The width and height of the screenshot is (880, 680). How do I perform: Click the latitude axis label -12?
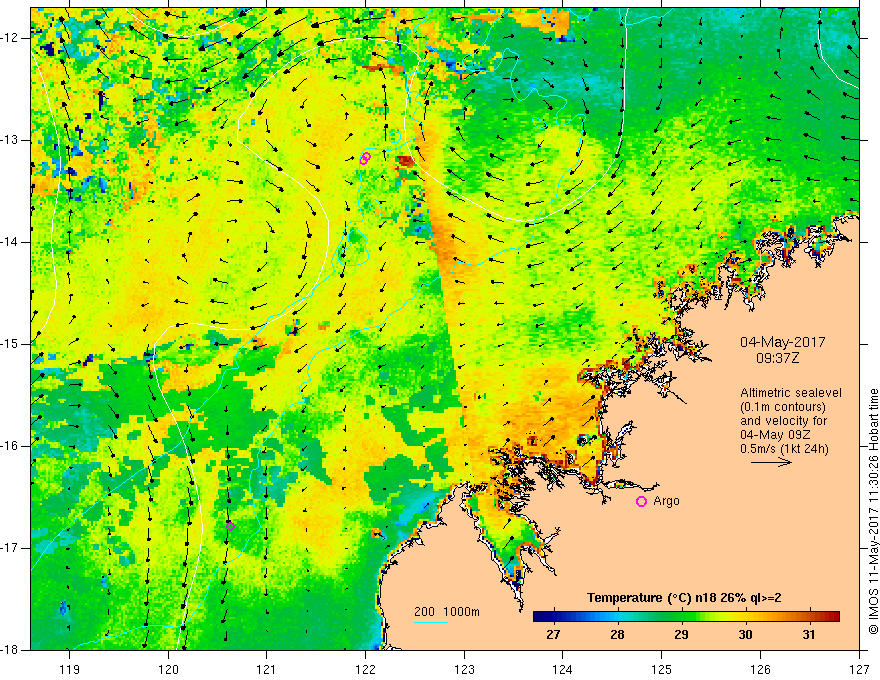tap(10, 38)
